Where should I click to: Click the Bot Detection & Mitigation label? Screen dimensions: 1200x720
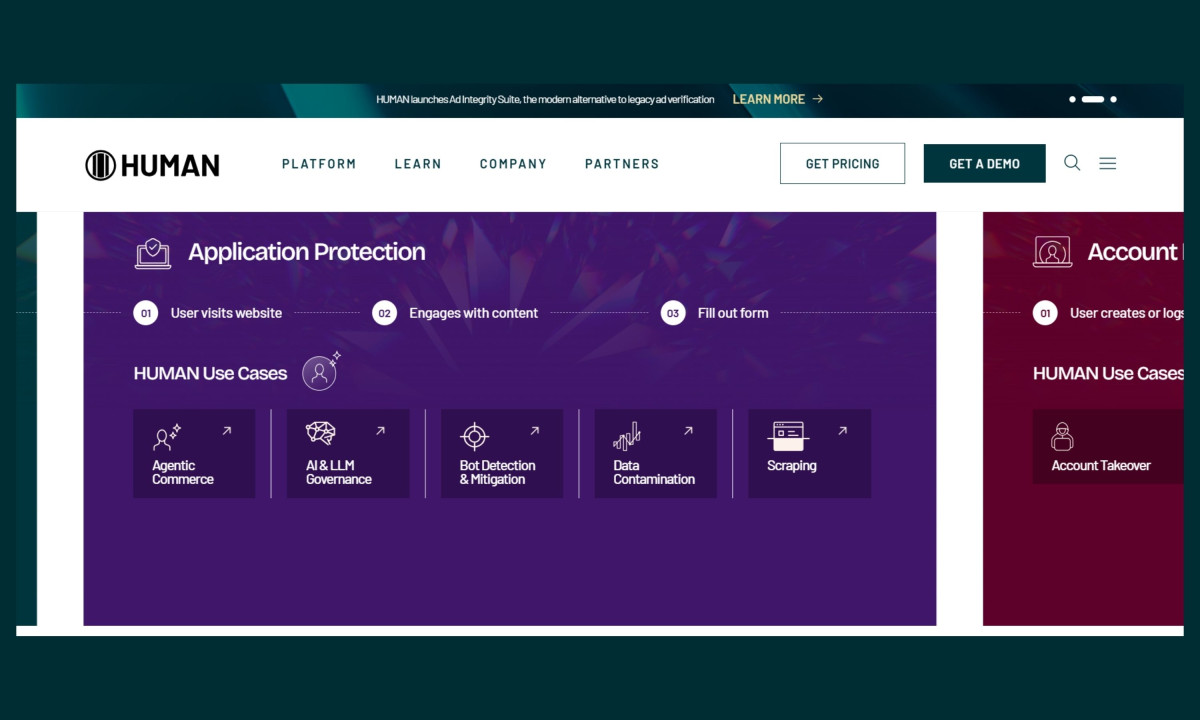tap(497, 472)
